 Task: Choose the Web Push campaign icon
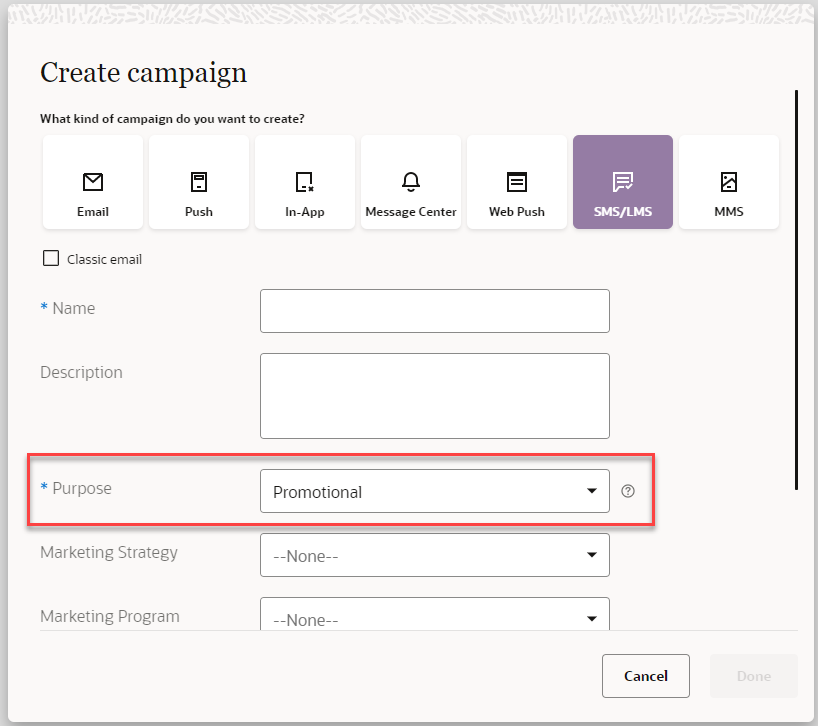tap(517, 182)
